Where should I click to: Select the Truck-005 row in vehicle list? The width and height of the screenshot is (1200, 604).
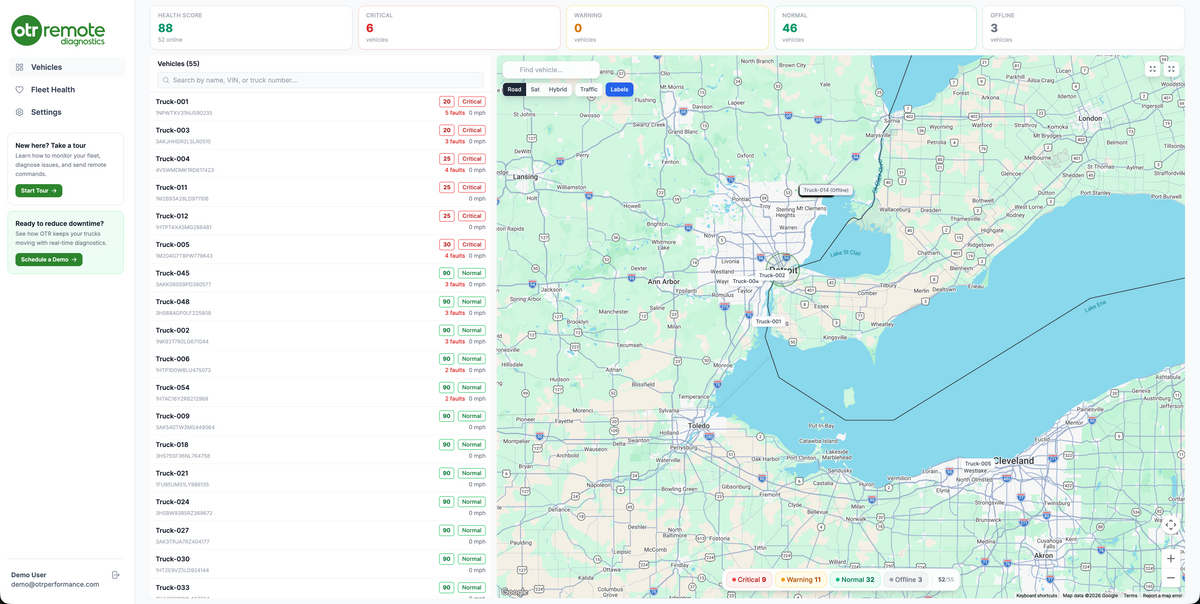tap(320, 250)
